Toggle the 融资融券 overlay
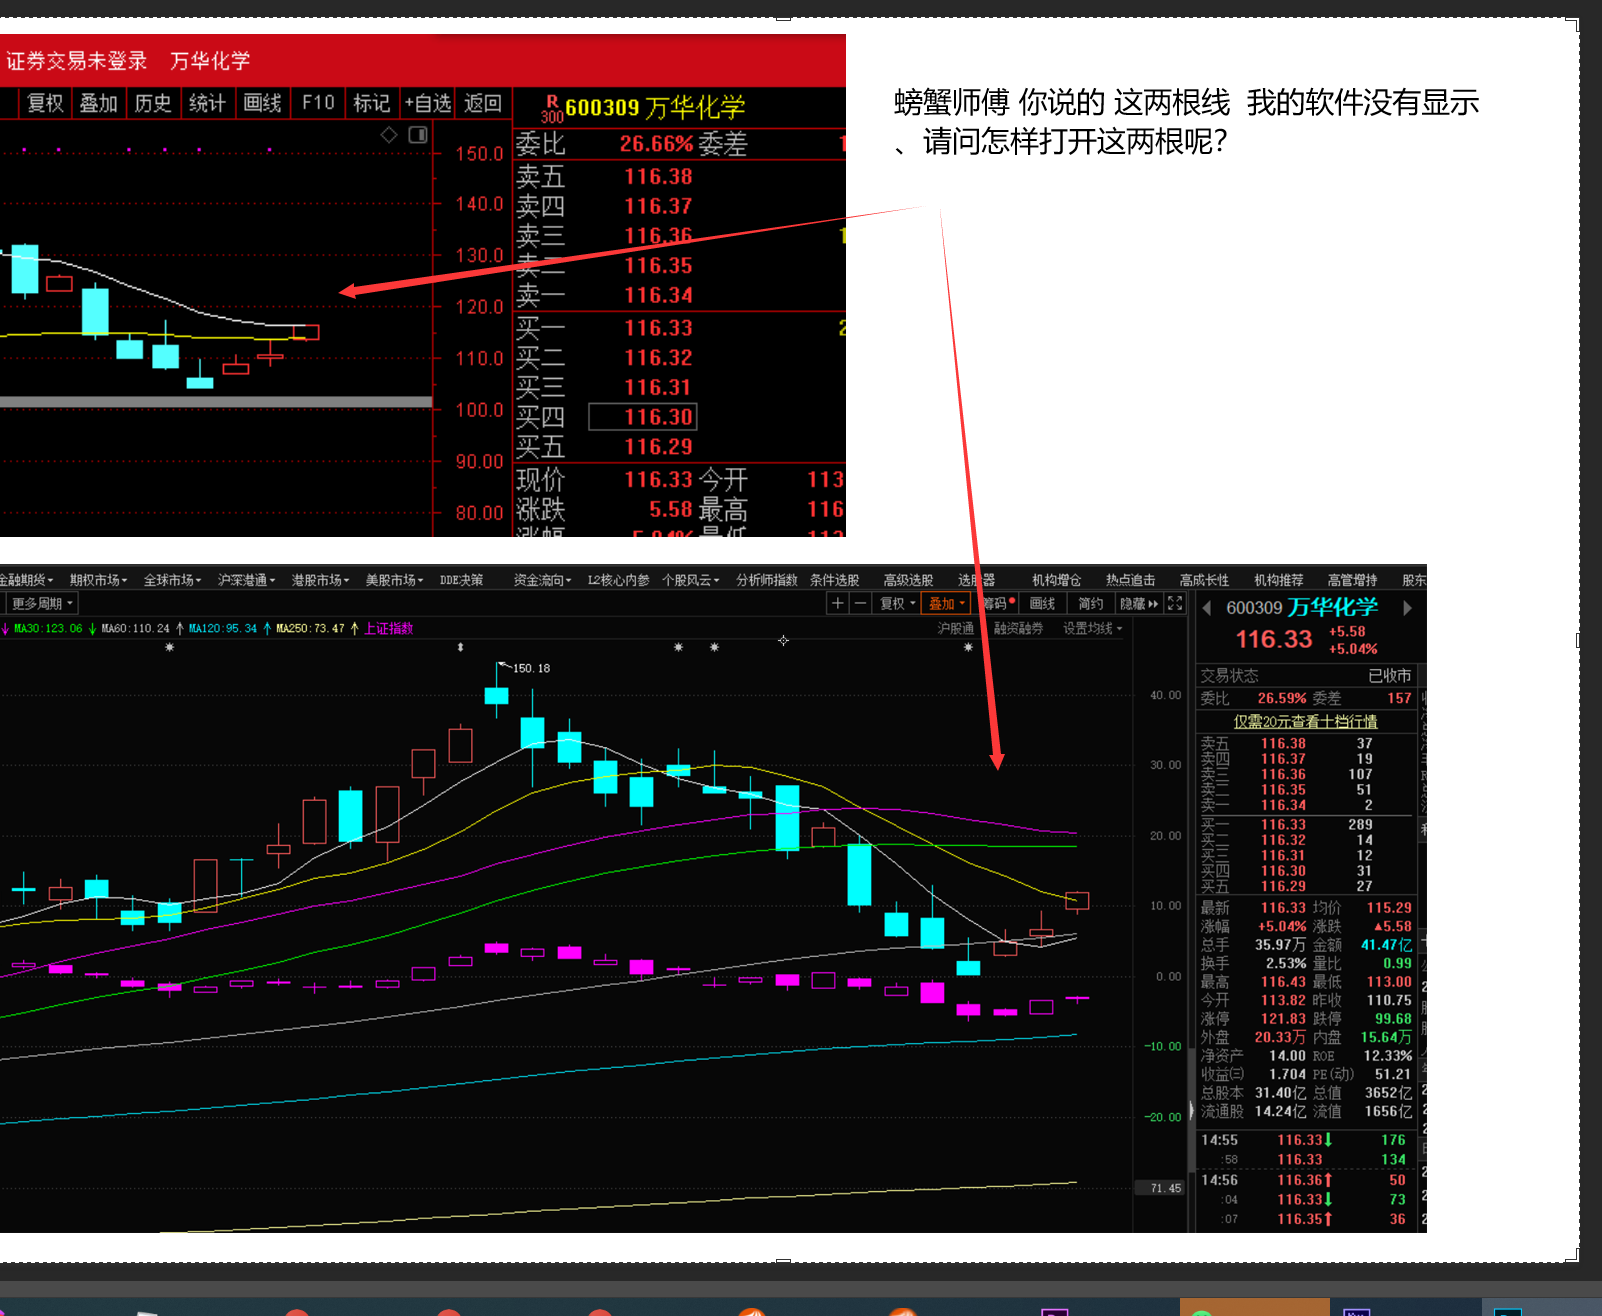This screenshot has width=1602, height=1316. click(1018, 628)
